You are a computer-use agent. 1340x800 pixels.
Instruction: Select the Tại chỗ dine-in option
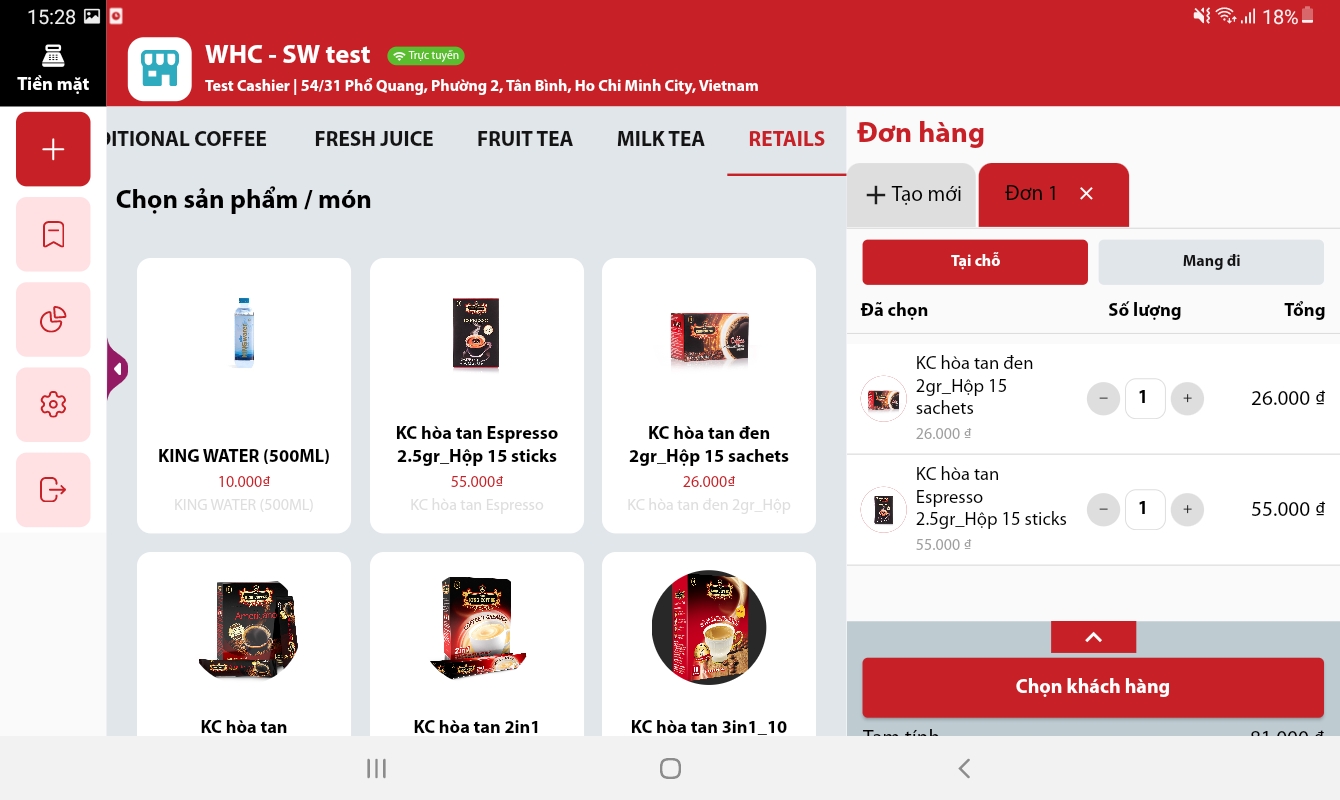point(975,262)
